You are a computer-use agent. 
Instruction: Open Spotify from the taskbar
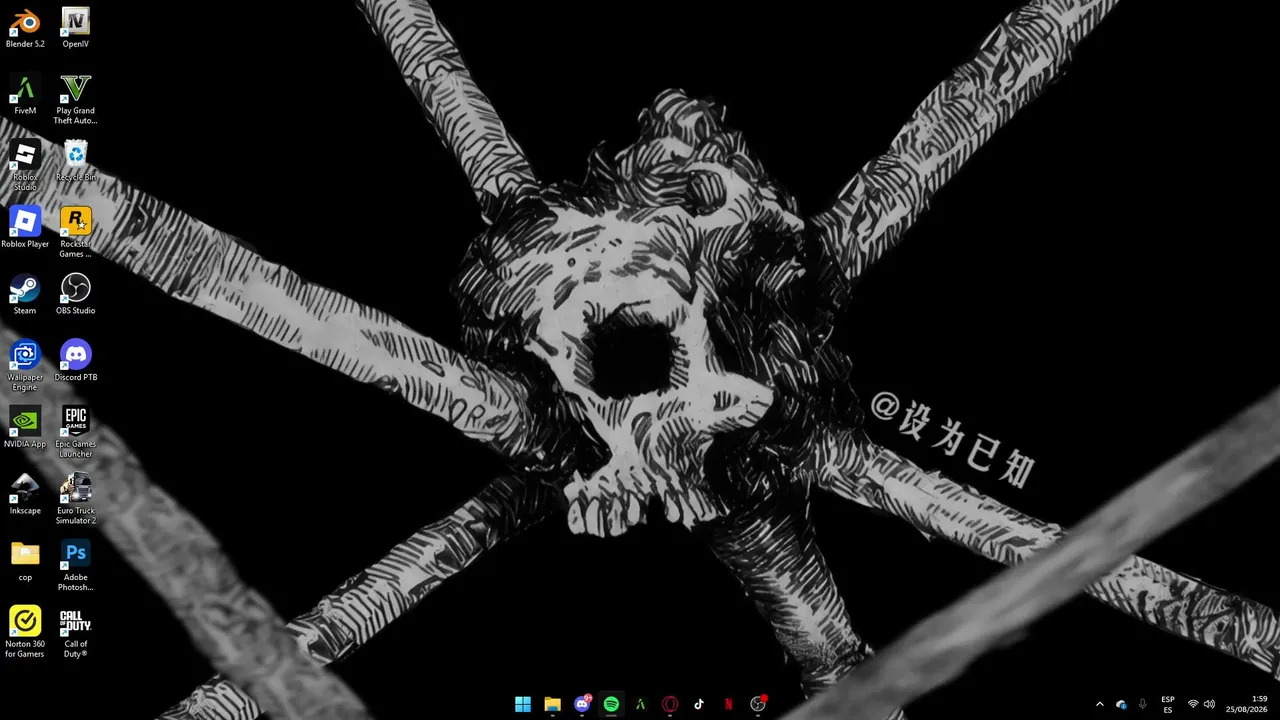pyautogui.click(x=611, y=704)
